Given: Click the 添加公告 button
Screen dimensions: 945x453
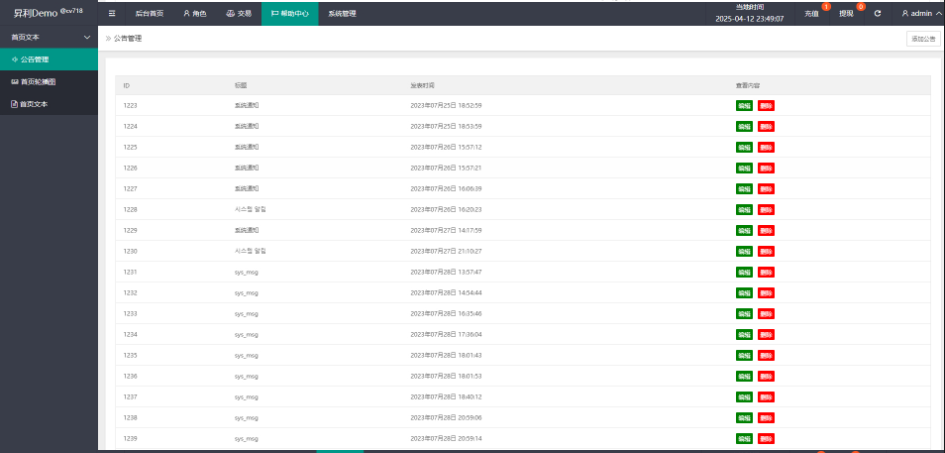Looking at the screenshot, I should click(923, 39).
